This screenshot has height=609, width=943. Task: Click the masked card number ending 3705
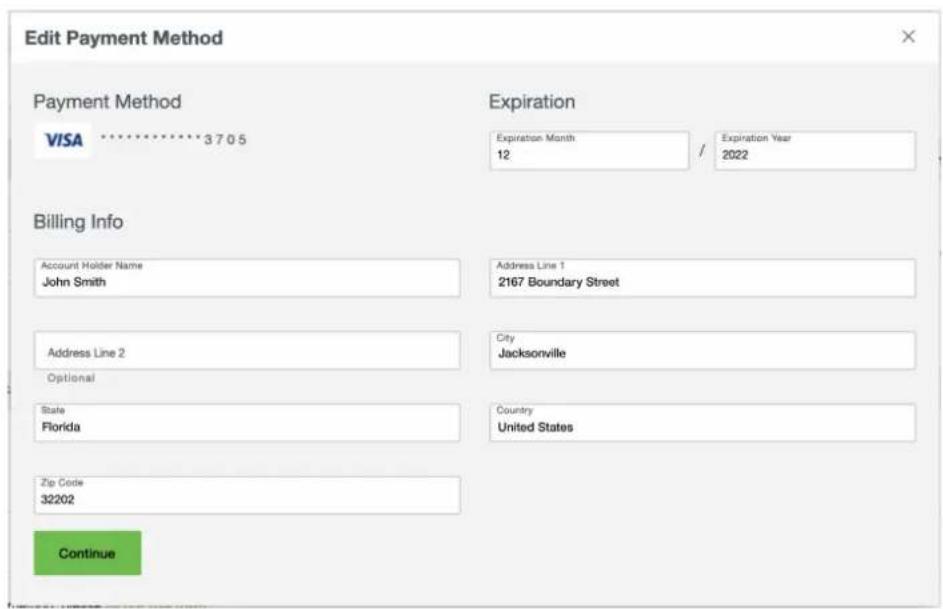click(x=173, y=139)
